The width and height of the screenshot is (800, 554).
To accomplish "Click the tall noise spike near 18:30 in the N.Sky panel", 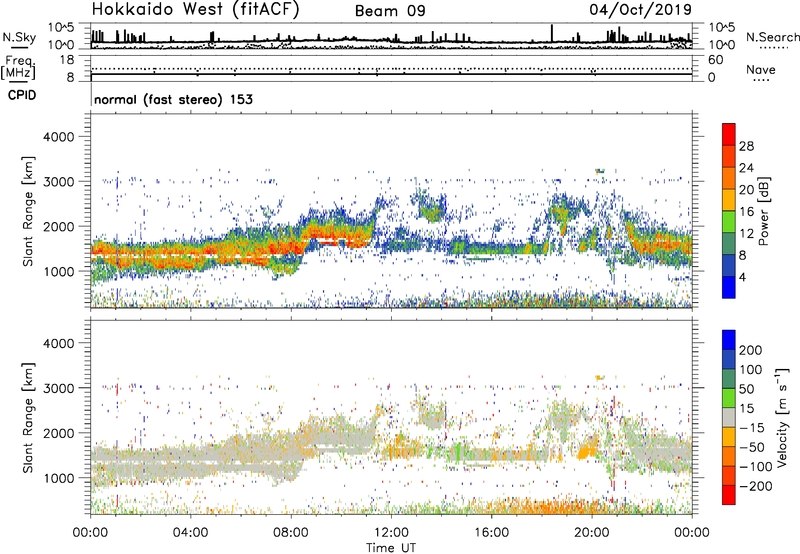I will 552,33.
